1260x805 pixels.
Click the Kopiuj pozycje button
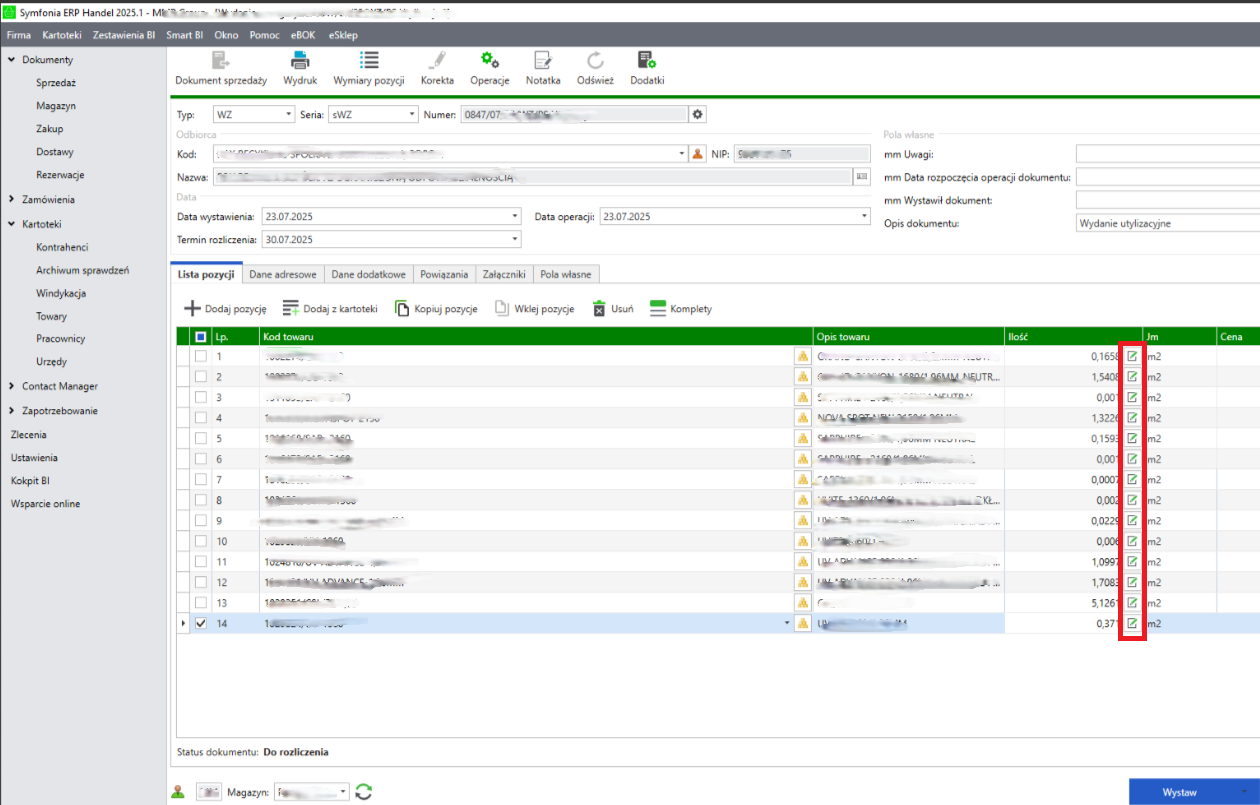click(436, 309)
